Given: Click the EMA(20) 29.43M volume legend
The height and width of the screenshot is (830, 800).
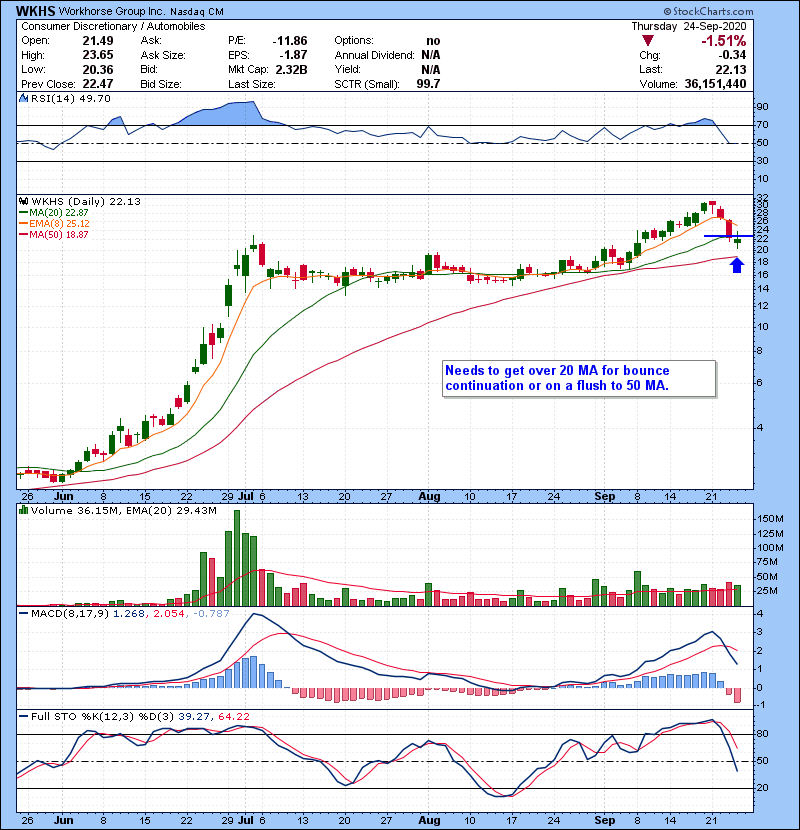Looking at the screenshot, I should (x=172, y=511).
